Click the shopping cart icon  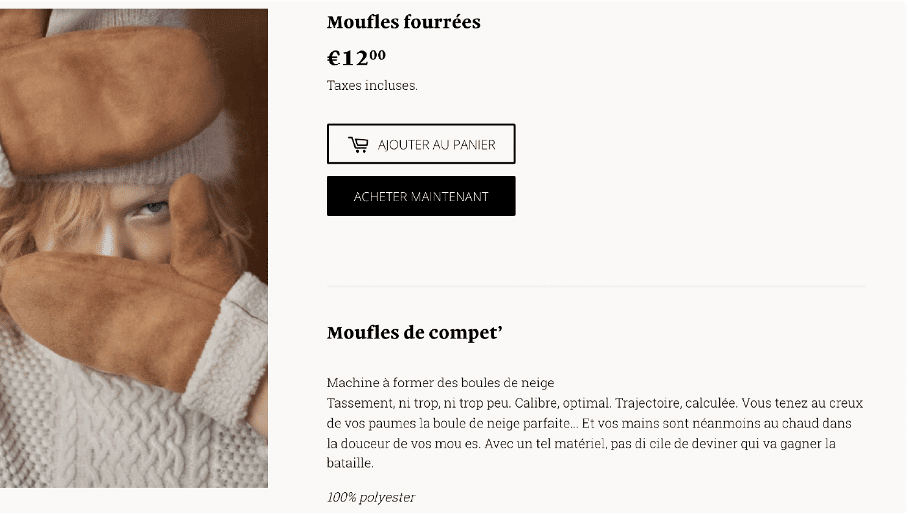click(358, 144)
